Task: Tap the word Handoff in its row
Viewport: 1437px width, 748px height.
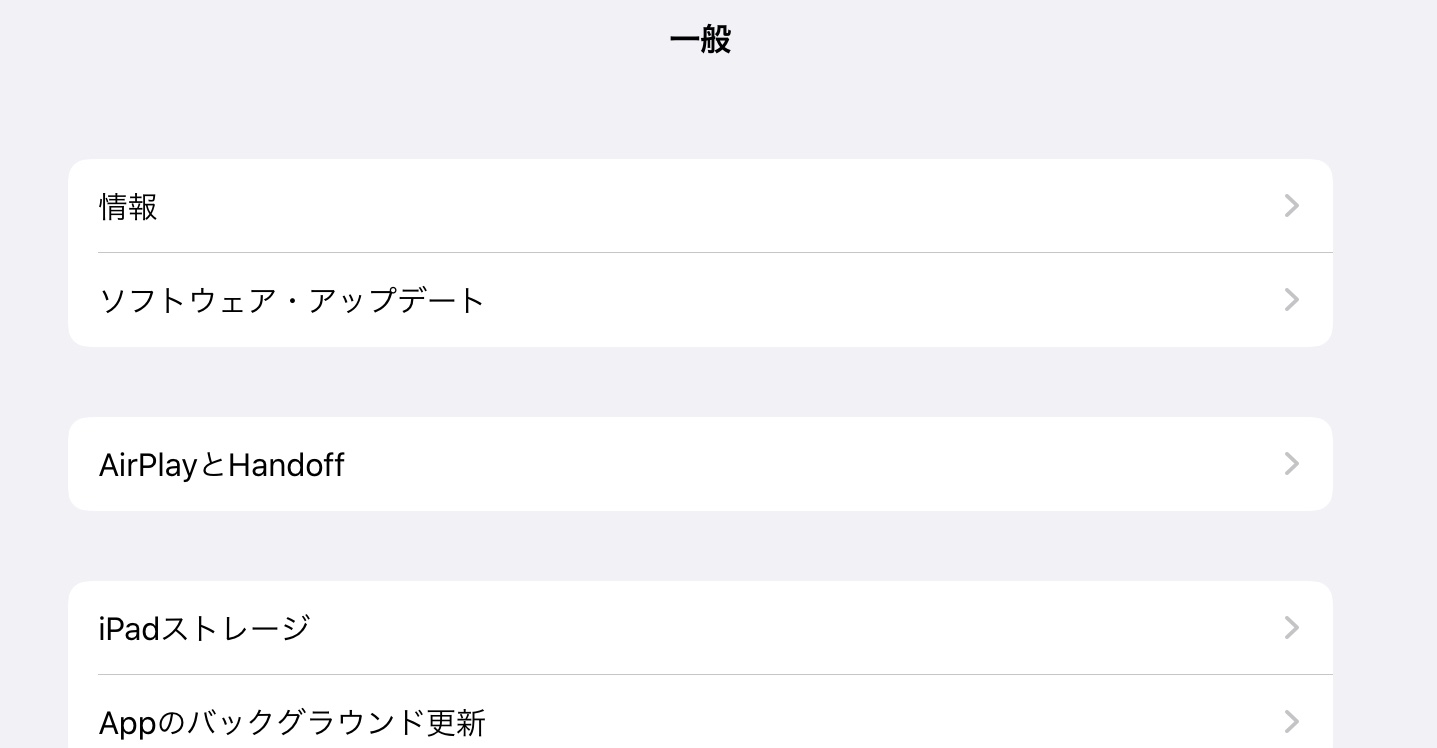Action: tap(286, 465)
